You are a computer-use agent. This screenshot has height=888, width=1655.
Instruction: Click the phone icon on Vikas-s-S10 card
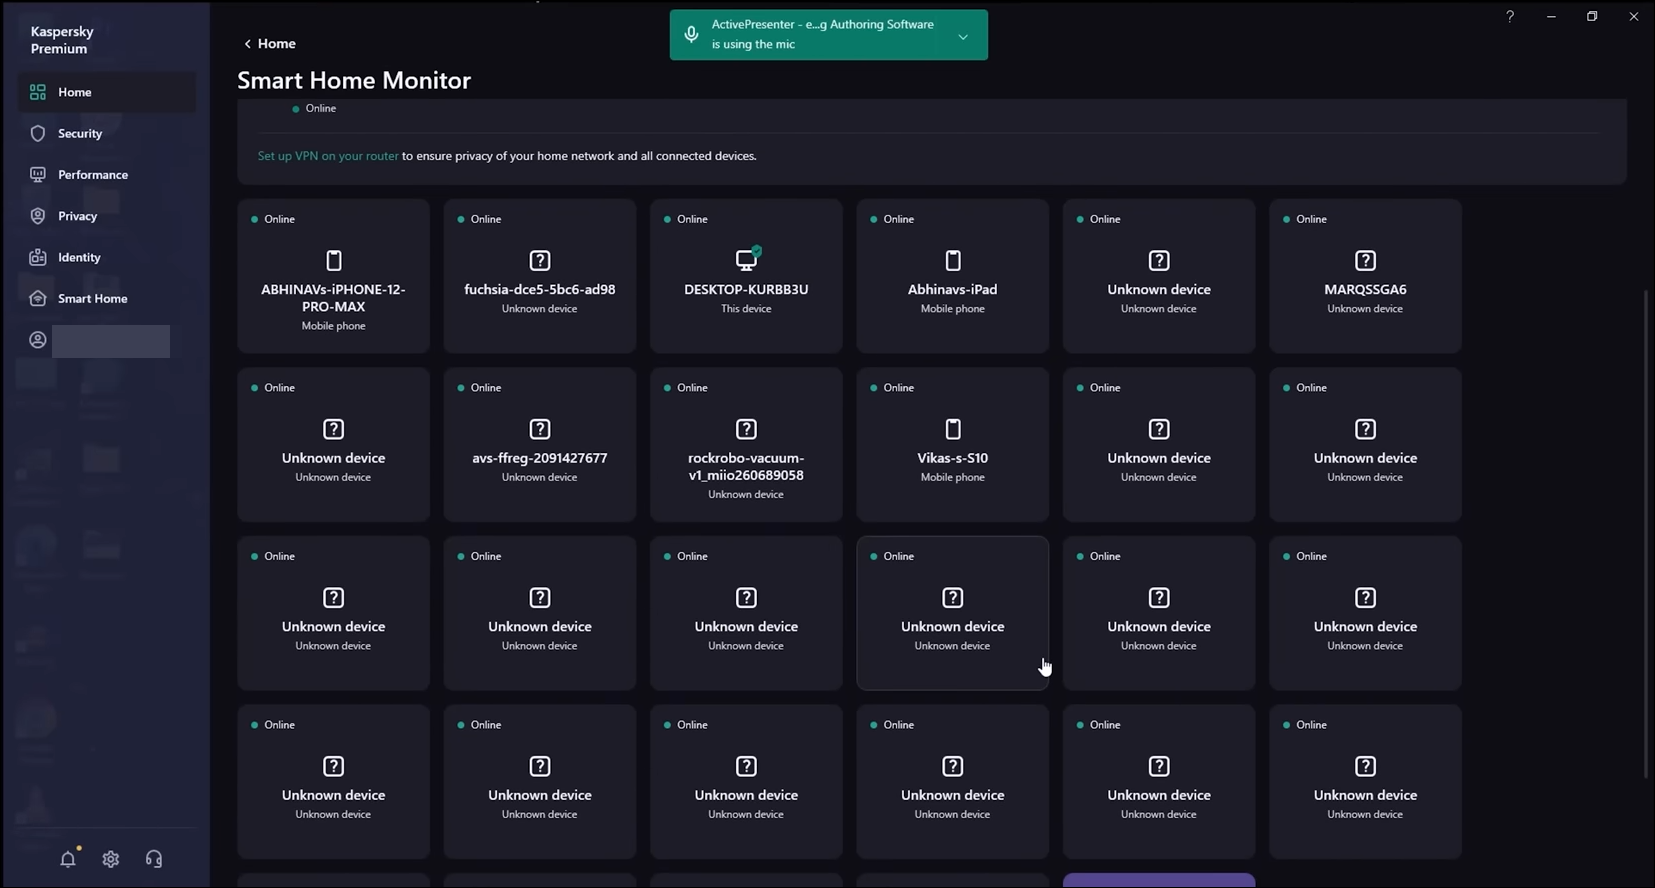[953, 430]
